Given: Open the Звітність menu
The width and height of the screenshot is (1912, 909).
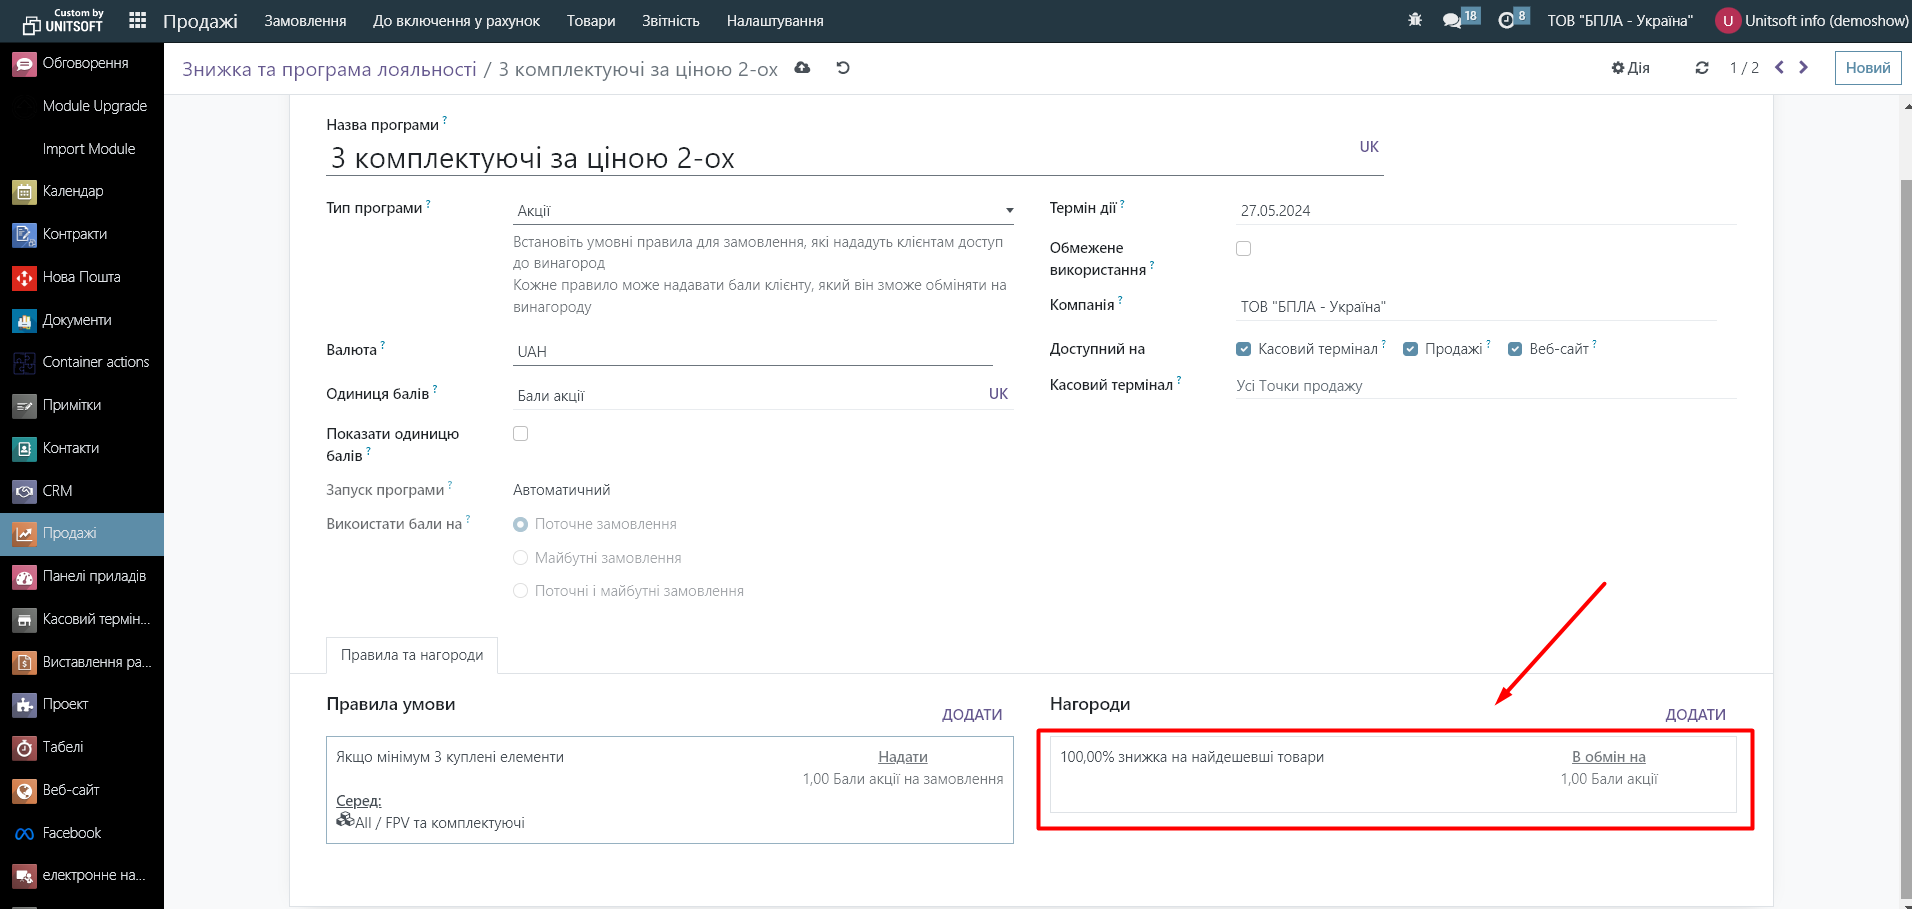Looking at the screenshot, I should [670, 21].
